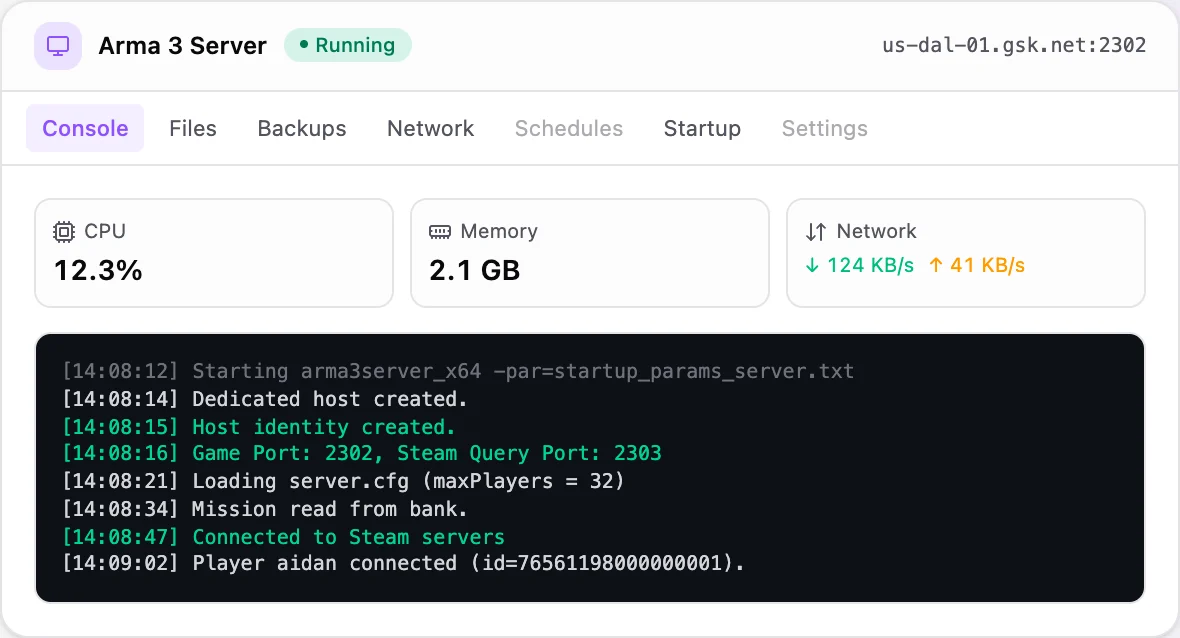This screenshot has height=638, width=1180.
Task: Click log line Host identity created
Action: click(x=259, y=427)
